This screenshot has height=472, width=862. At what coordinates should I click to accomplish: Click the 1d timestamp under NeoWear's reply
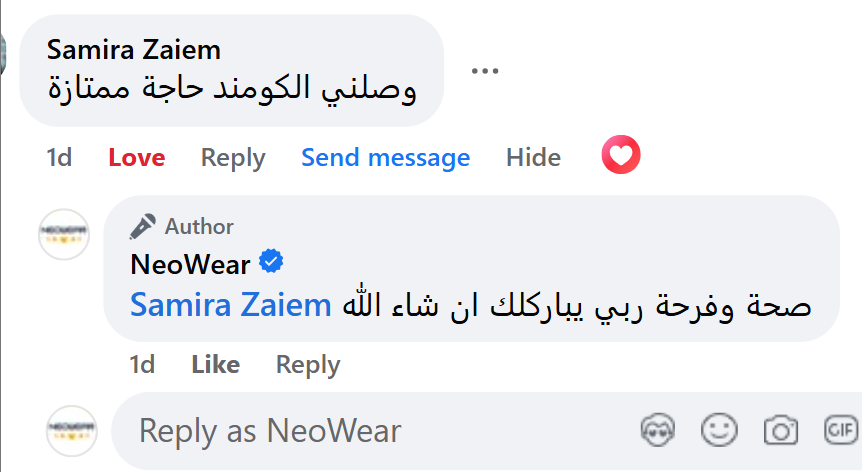(x=142, y=365)
